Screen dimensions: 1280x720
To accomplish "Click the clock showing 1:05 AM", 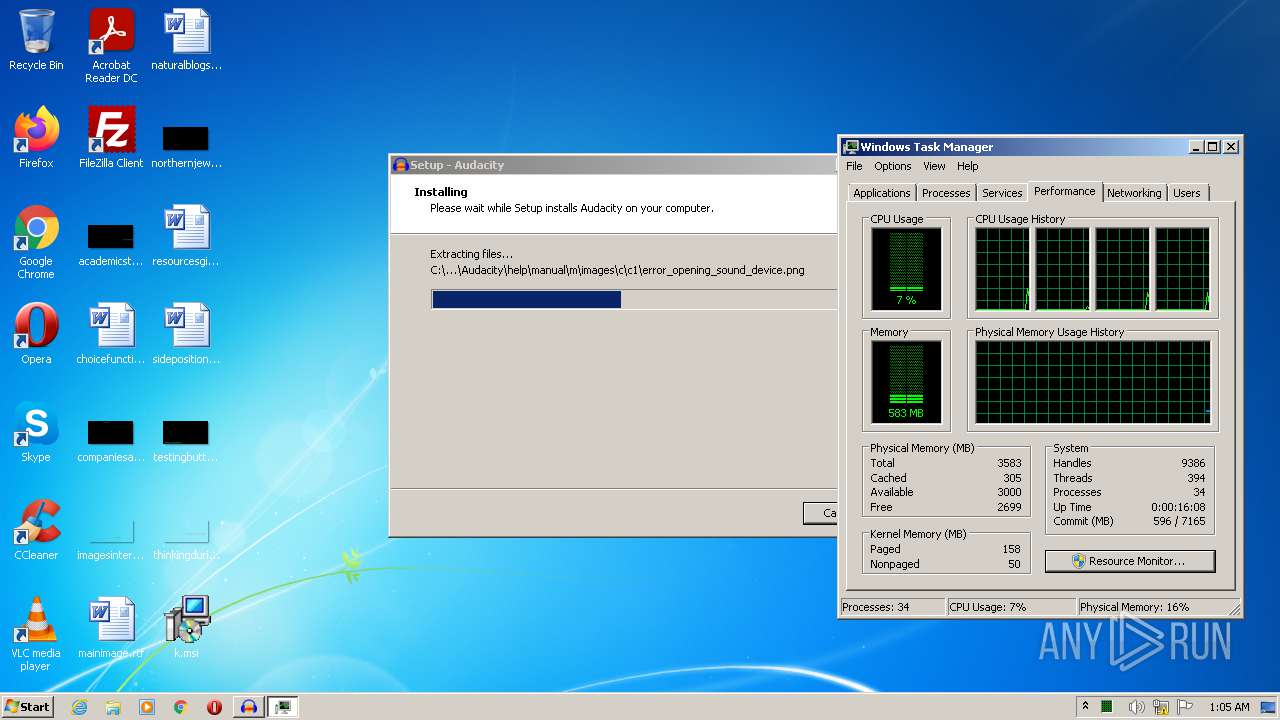I will pyautogui.click(x=1229, y=707).
